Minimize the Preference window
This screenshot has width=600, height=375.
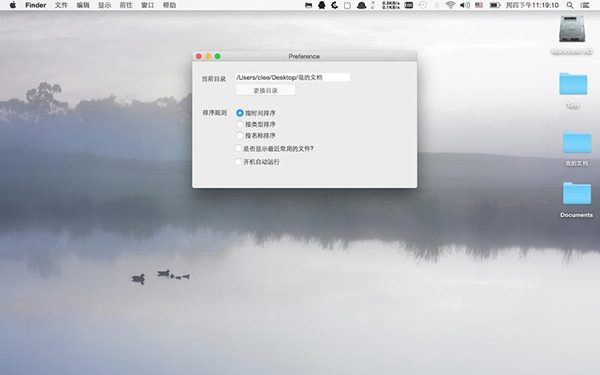tap(208, 56)
